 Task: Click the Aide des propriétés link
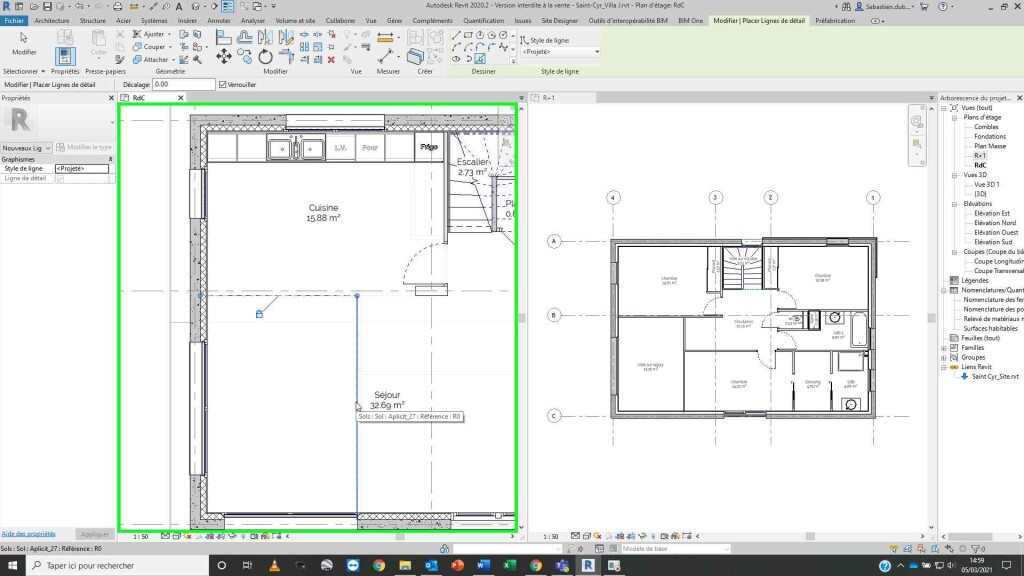(28, 534)
